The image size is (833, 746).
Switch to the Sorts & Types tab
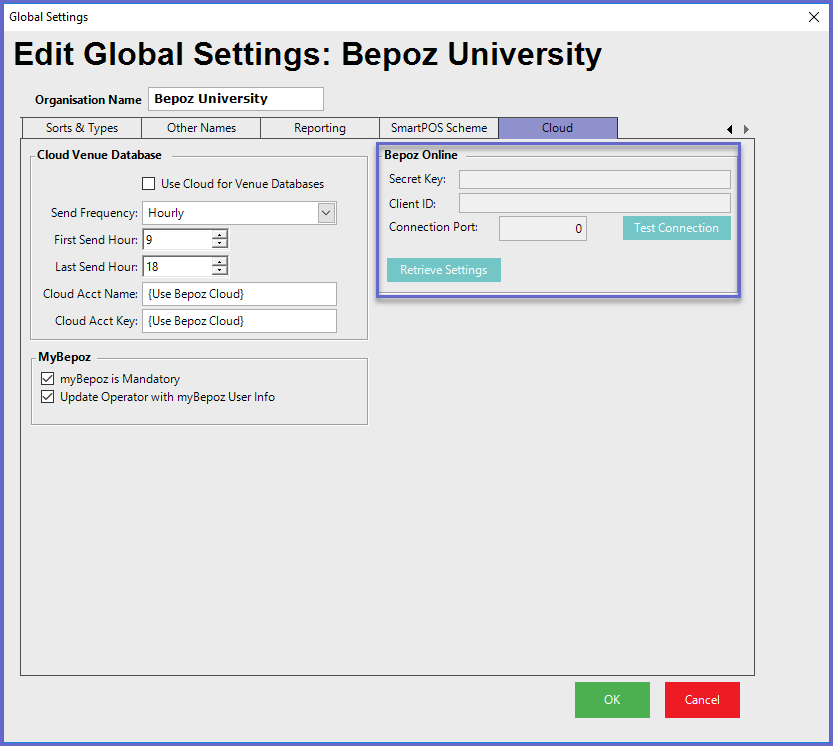pos(82,128)
